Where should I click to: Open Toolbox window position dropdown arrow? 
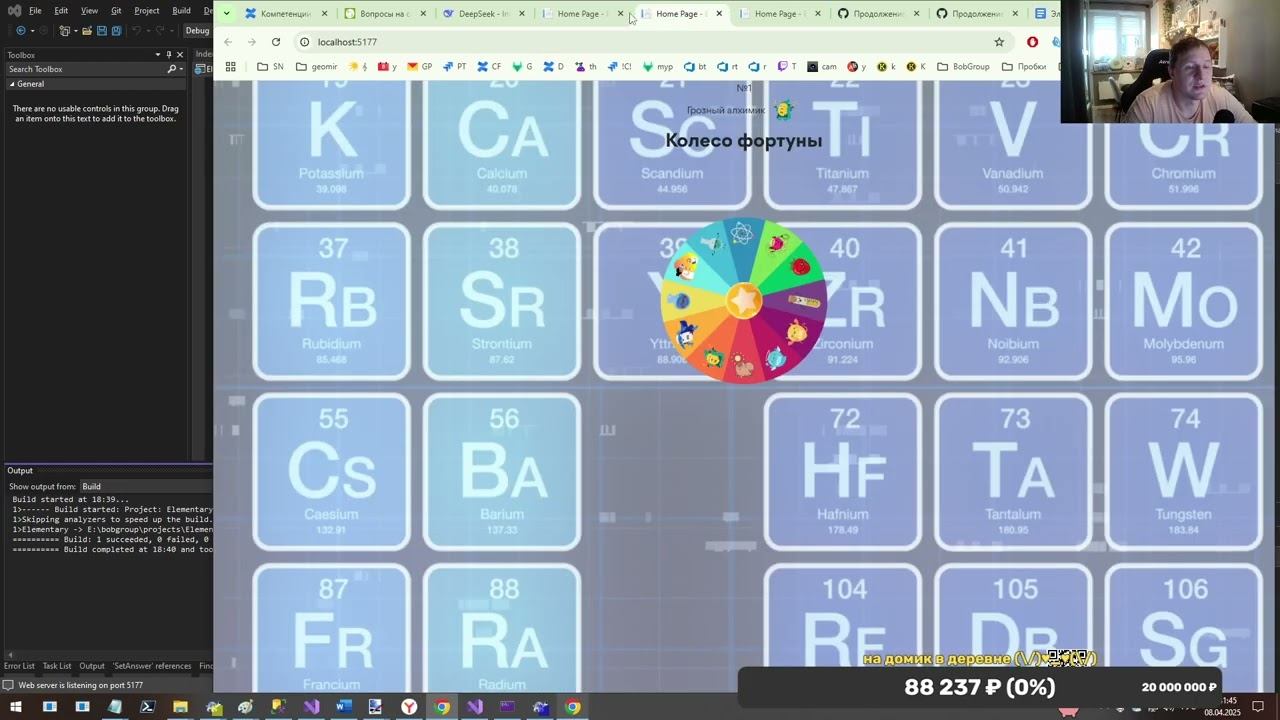(157, 55)
